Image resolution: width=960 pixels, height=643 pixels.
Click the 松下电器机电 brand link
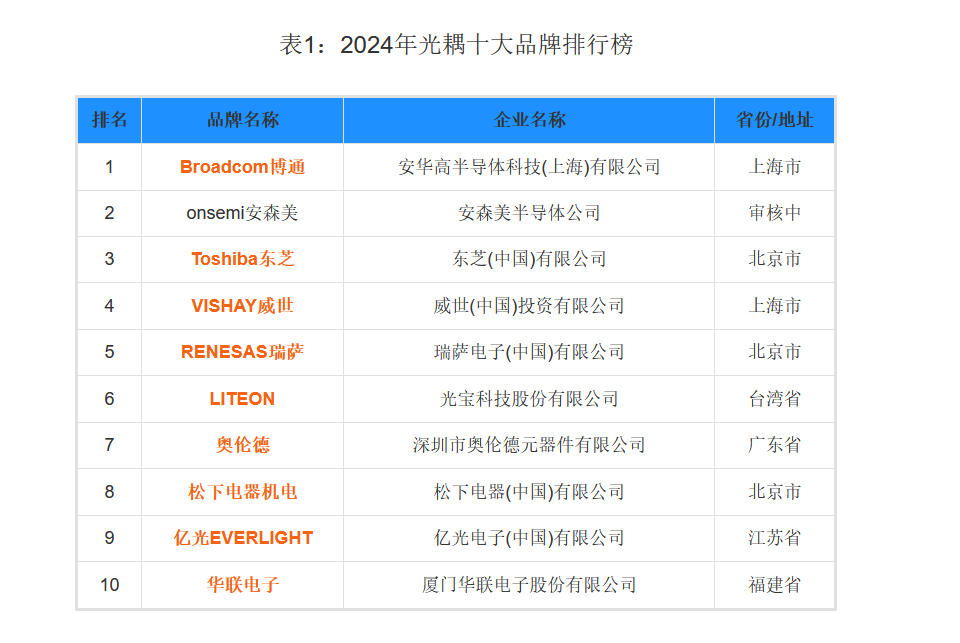pyautogui.click(x=242, y=492)
